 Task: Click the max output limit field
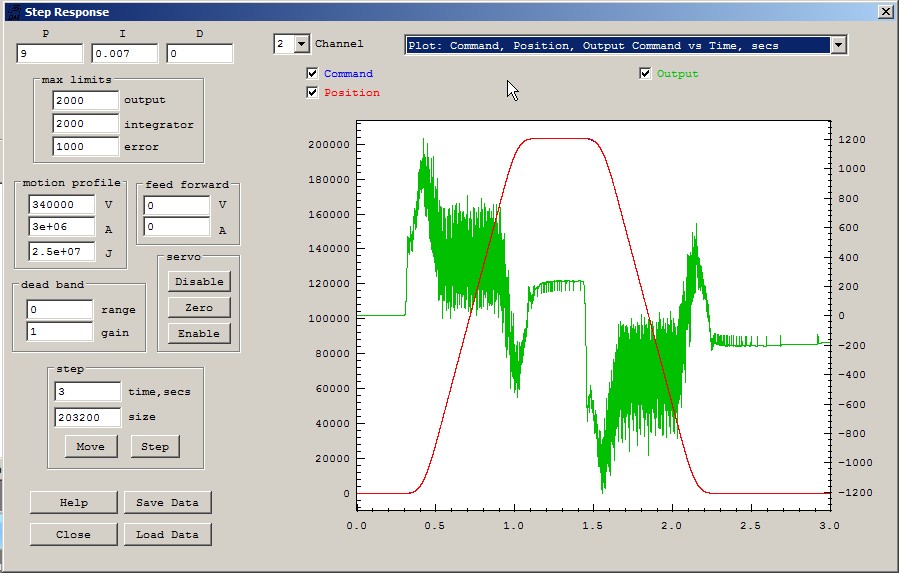pyautogui.click(x=85, y=100)
